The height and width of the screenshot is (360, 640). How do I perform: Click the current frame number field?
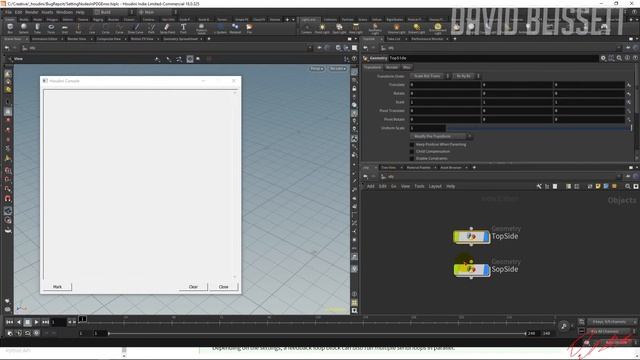[x=58, y=322]
